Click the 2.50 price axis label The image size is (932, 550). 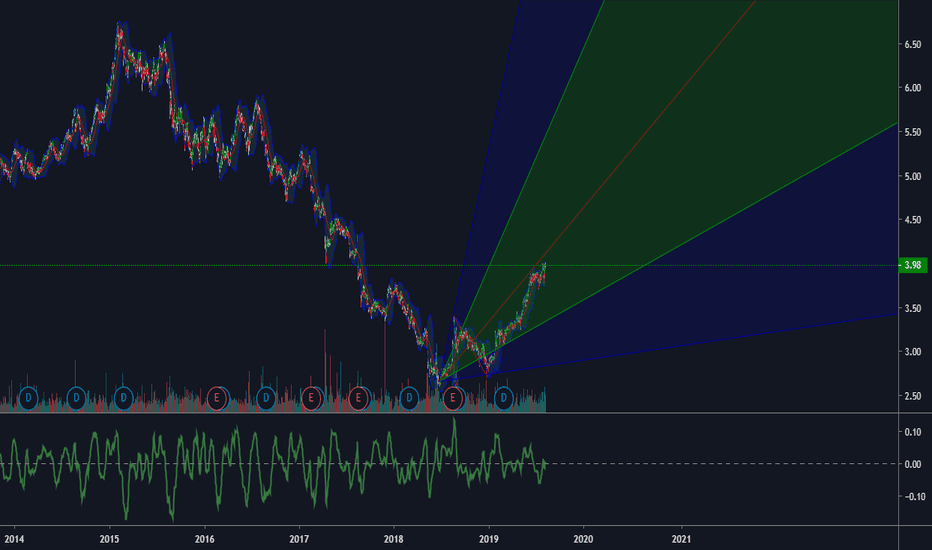(x=912, y=396)
